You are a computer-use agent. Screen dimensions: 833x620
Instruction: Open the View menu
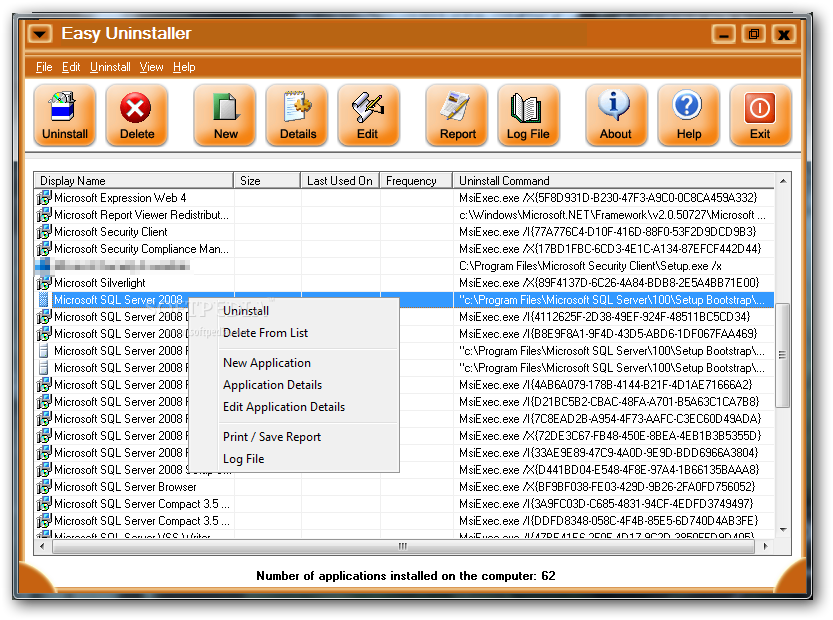click(x=151, y=67)
